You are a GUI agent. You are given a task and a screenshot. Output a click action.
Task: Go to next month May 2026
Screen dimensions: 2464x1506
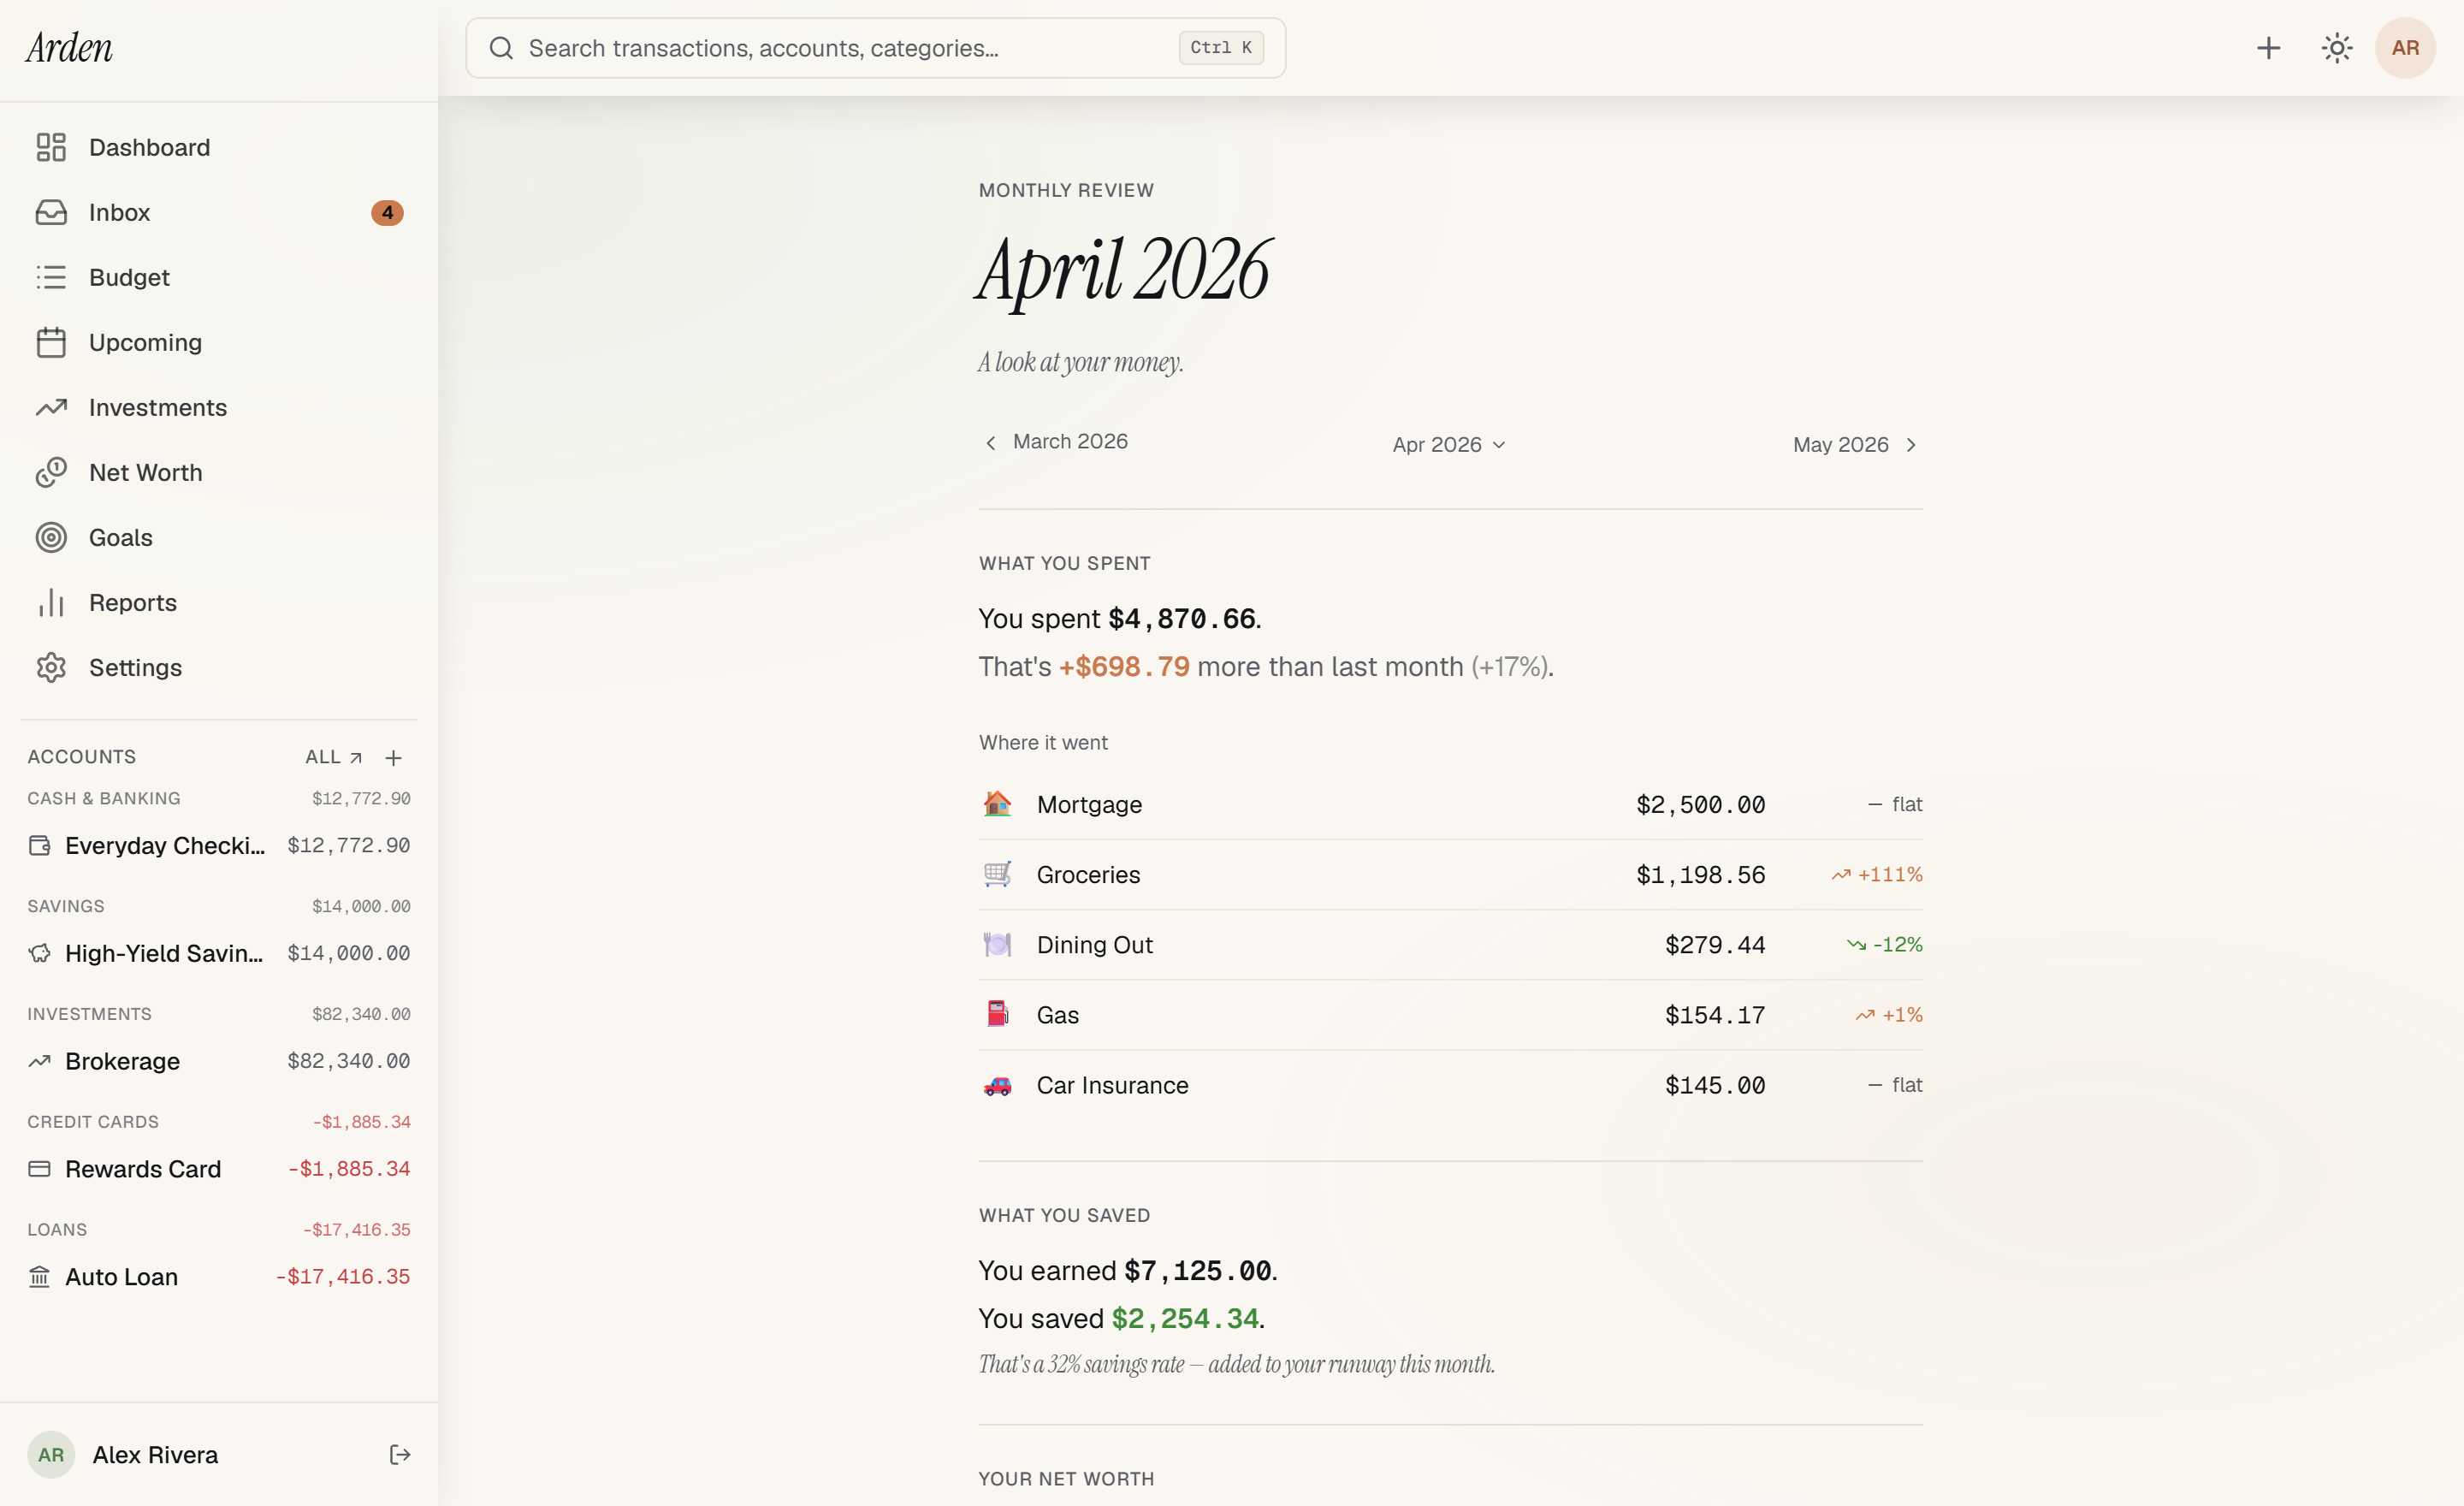click(1856, 444)
